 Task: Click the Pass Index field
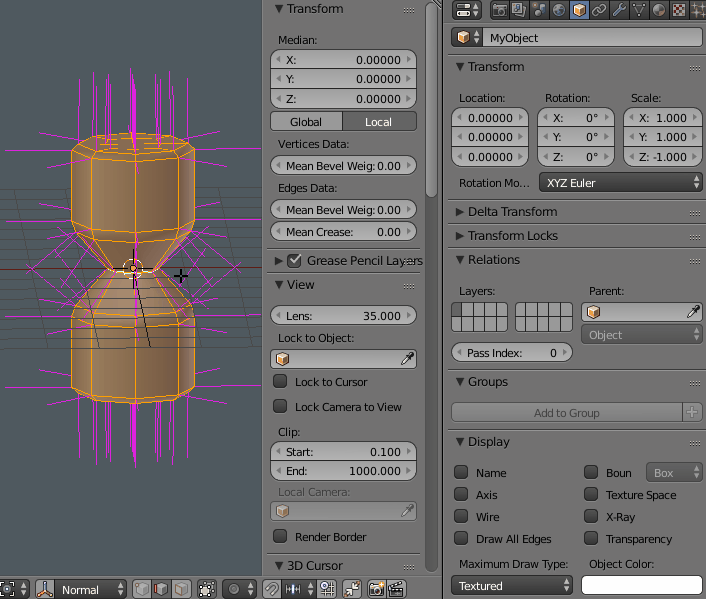coord(512,352)
